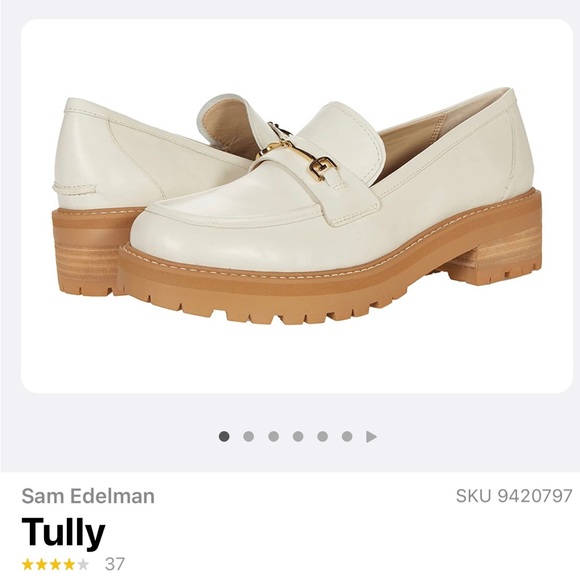Select the sixth and last carousel dot
The height and width of the screenshot is (580, 580).
[x=347, y=436]
